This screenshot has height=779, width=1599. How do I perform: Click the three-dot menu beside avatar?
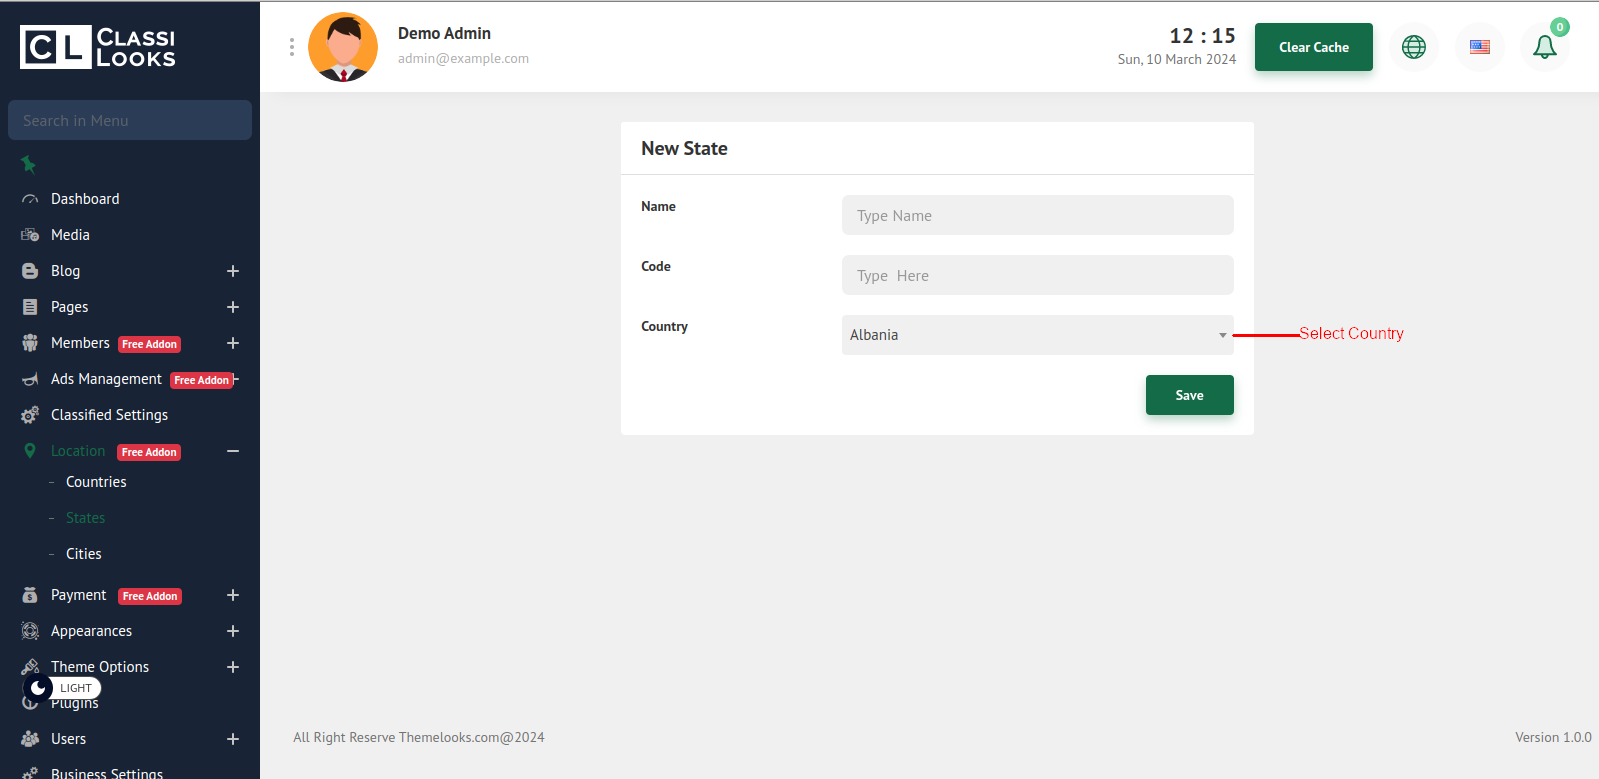(x=292, y=47)
